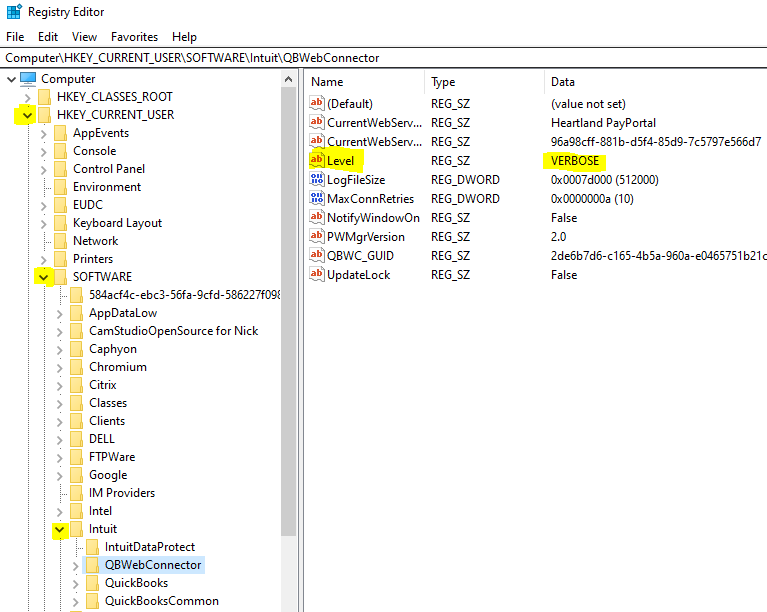Select the Console key

(x=95, y=151)
